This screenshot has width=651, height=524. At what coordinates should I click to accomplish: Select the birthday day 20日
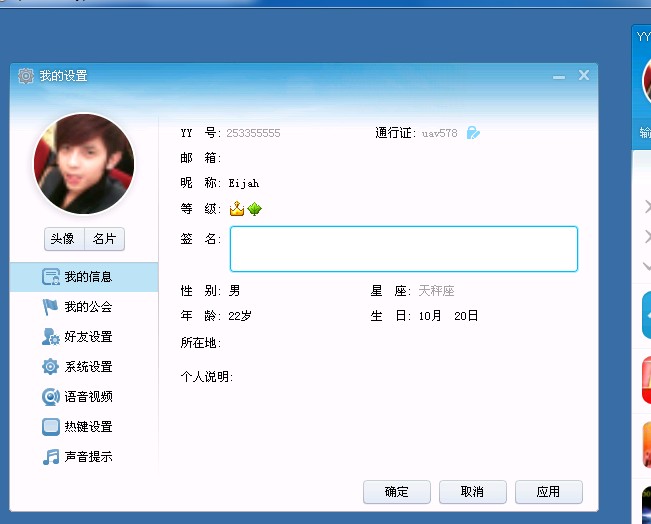tap(466, 316)
